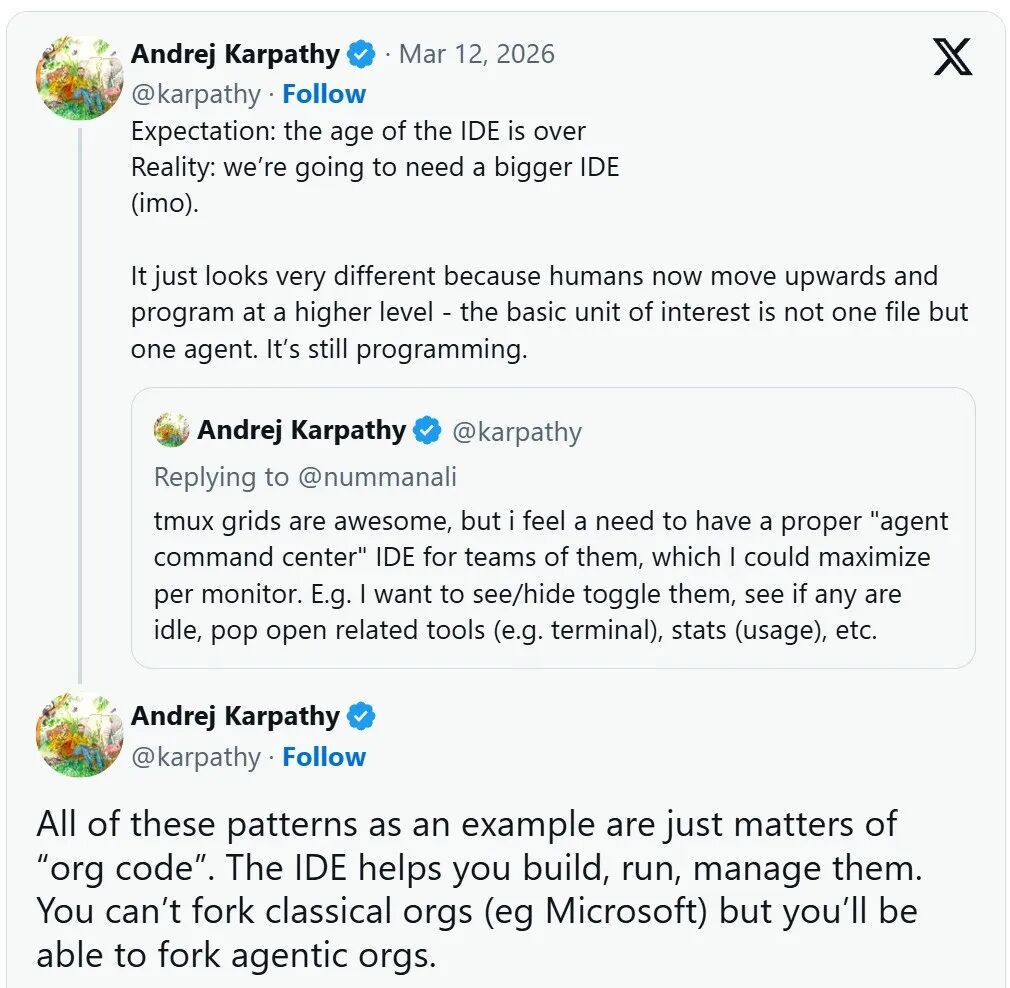Open the Mar 12, 2026 timestamp

[476, 54]
